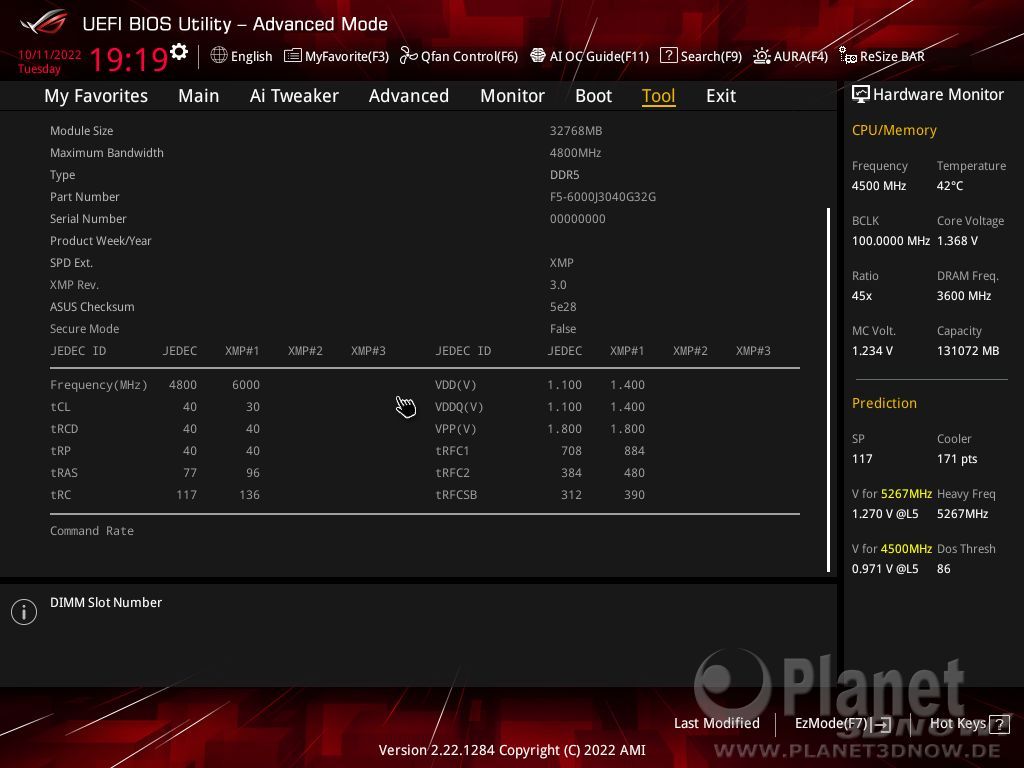Image resolution: width=1024 pixels, height=768 pixels.
Task: Click the part number value F5-6000J3040G32G
Action: (603, 197)
